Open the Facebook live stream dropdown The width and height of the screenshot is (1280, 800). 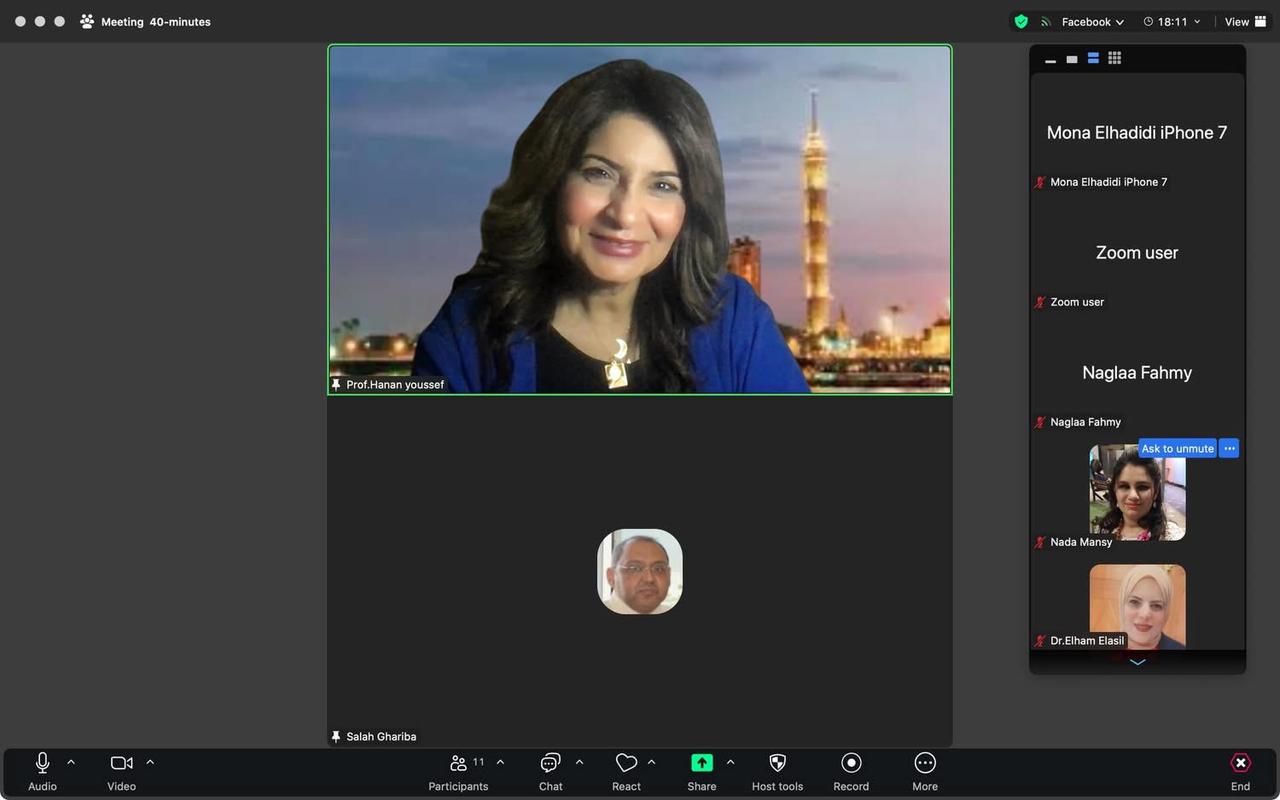(x=1092, y=22)
